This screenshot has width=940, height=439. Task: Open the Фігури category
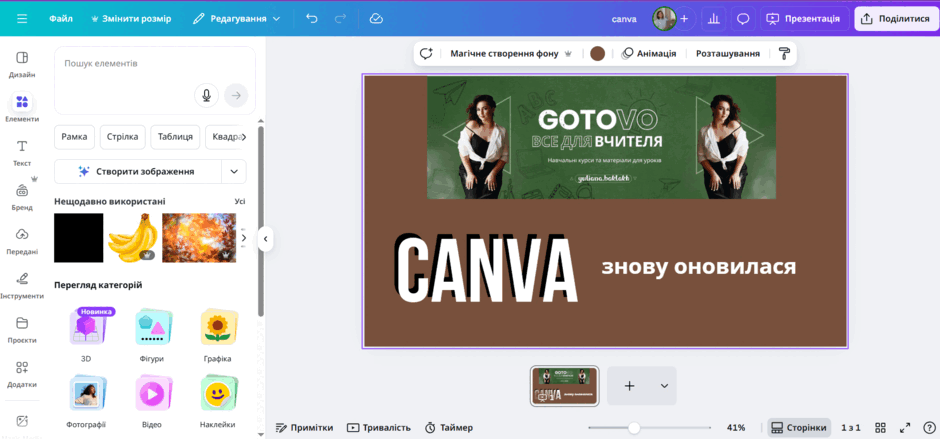(151, 336)
